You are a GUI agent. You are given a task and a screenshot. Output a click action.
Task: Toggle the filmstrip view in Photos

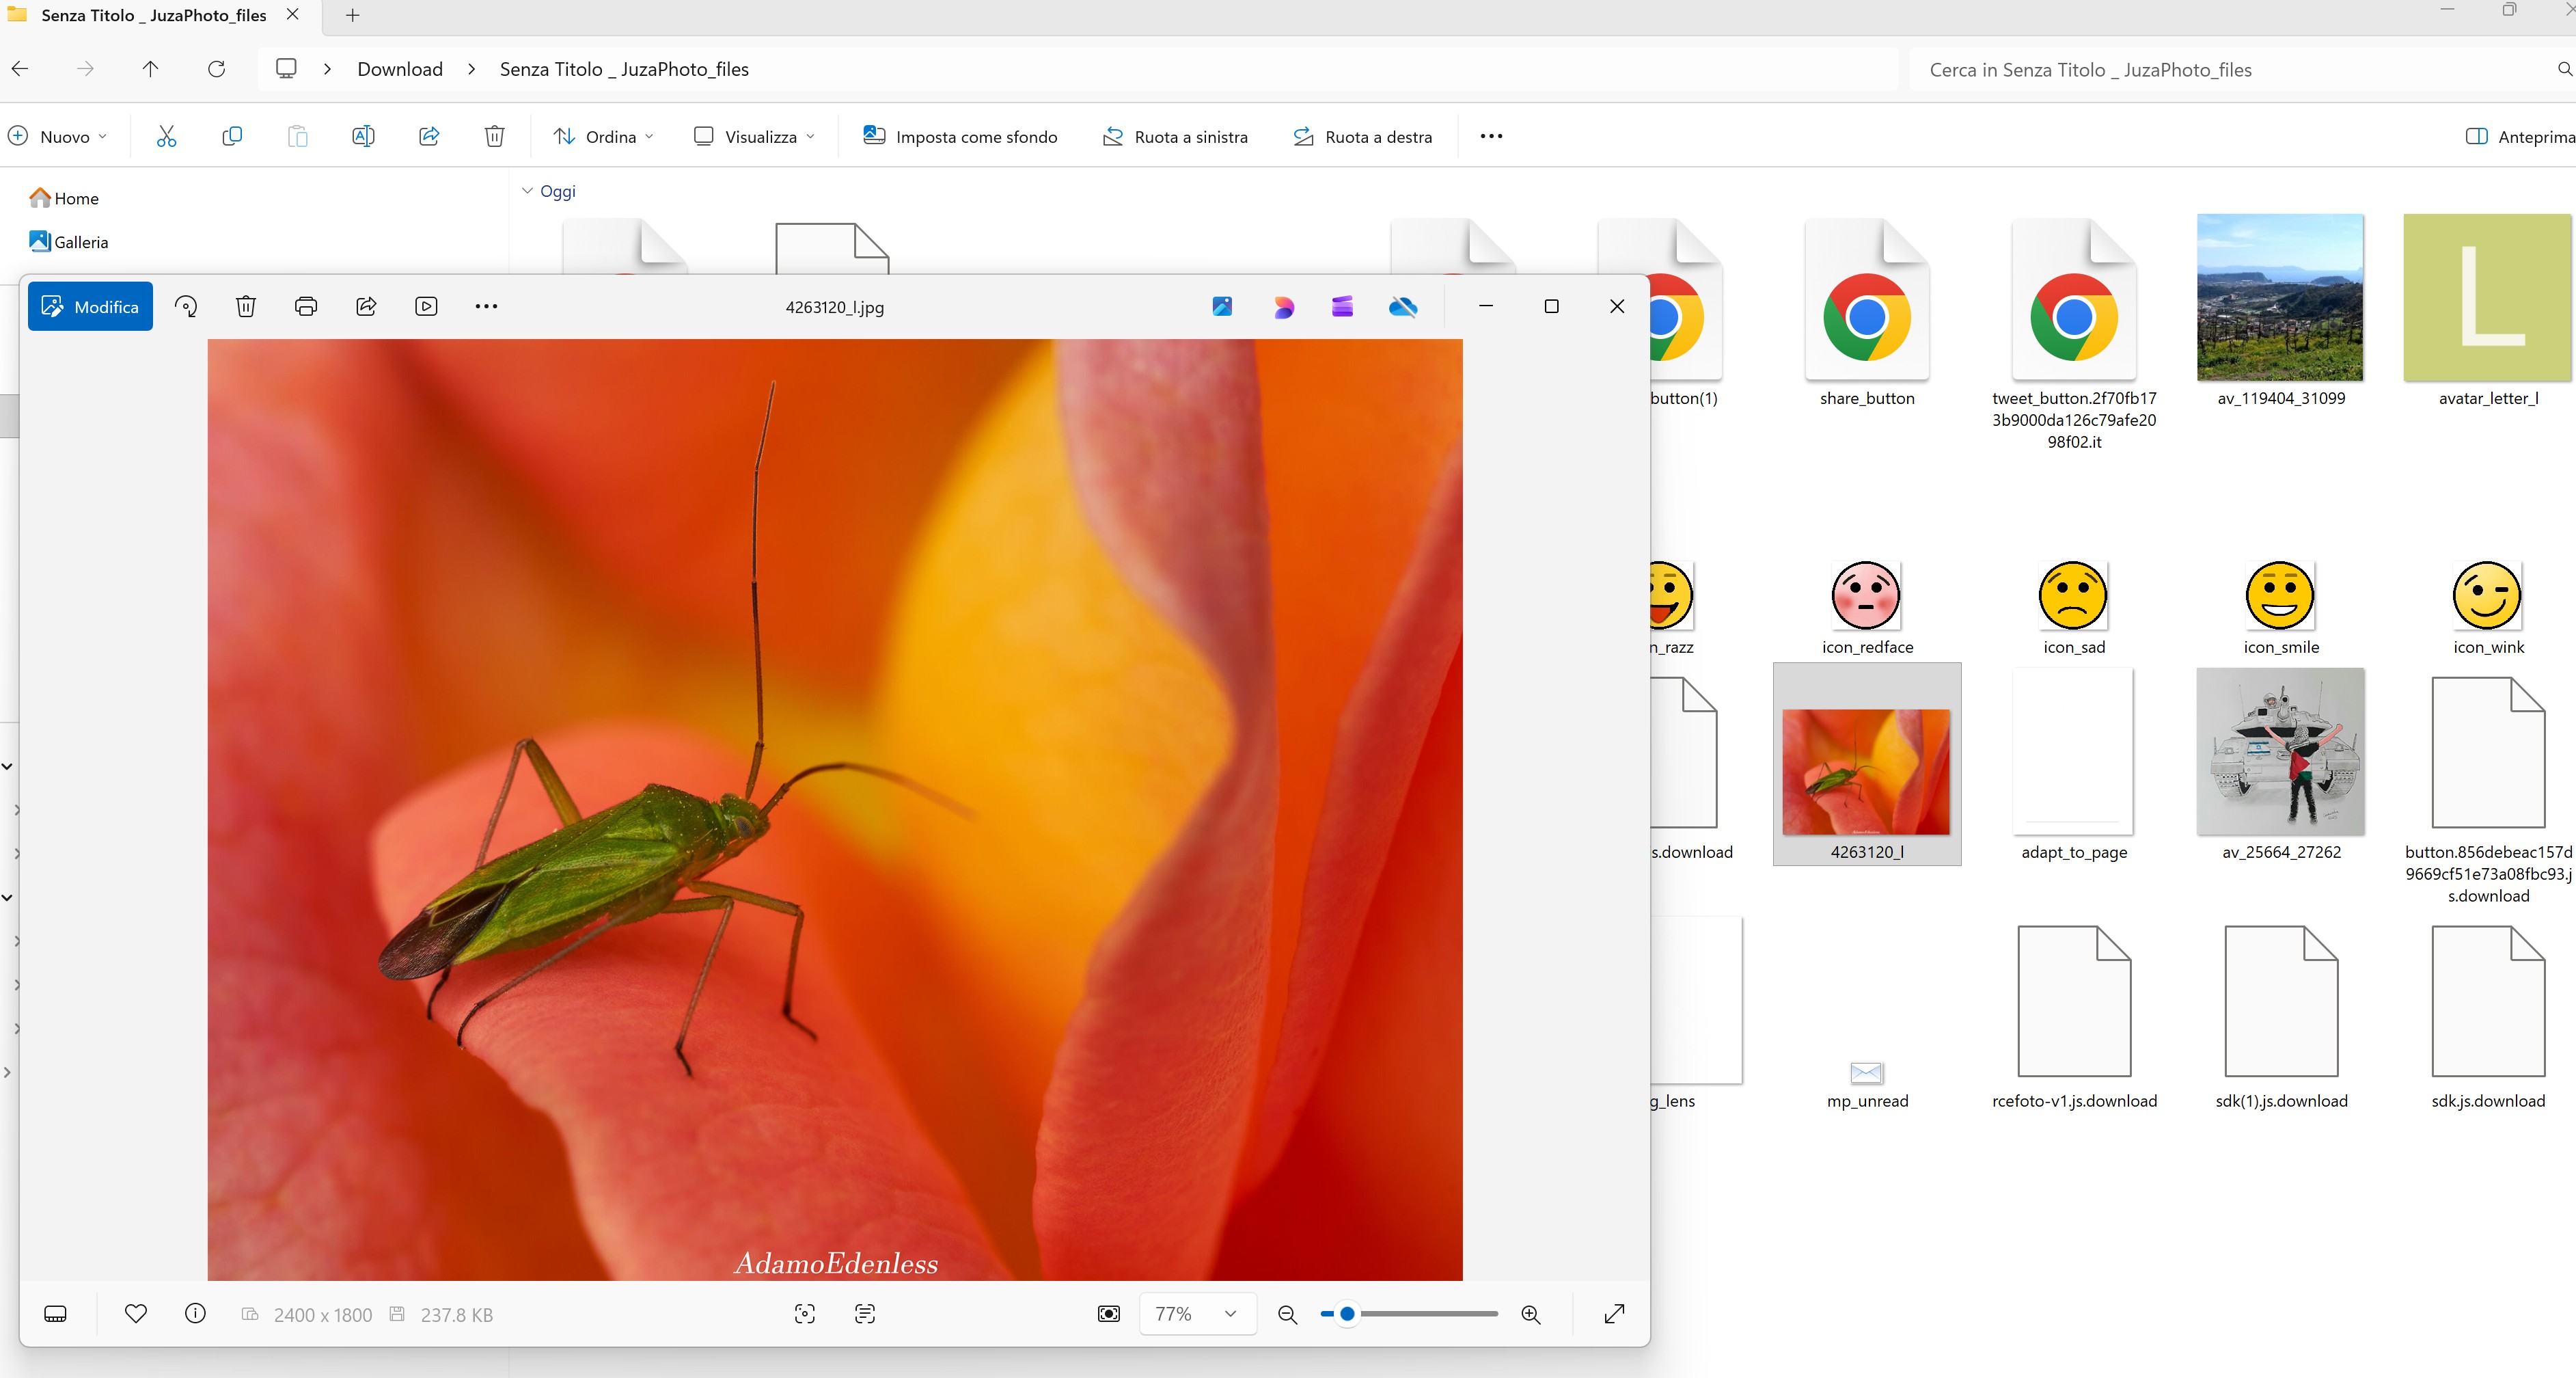pyautogui.click(x=56, y=1314)
